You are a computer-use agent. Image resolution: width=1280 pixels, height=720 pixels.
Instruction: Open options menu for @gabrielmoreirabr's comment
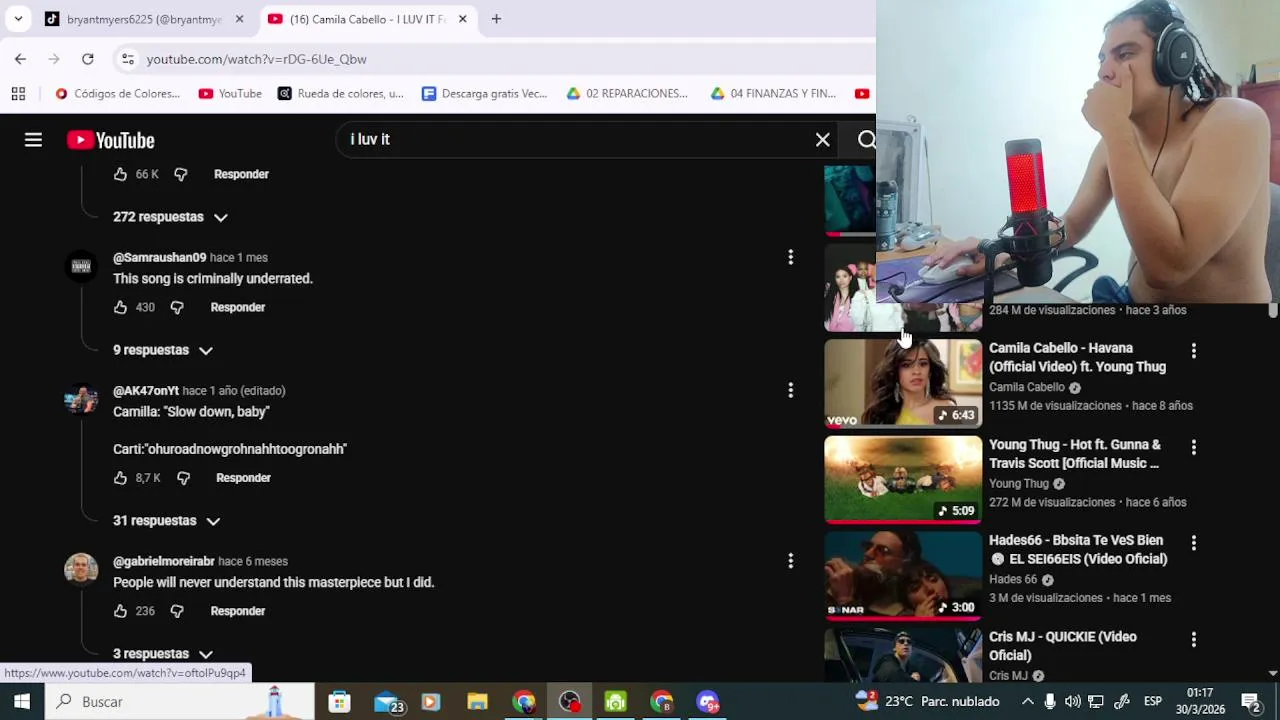coord(790,561)
